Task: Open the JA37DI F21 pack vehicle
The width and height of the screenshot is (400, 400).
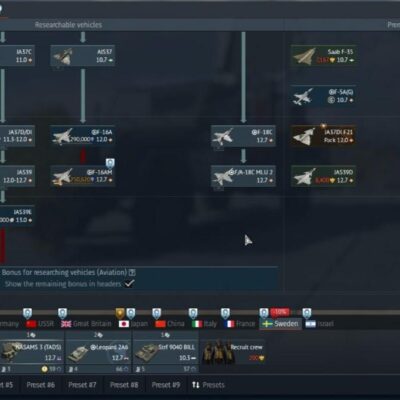Action: [x=323, y=135]
